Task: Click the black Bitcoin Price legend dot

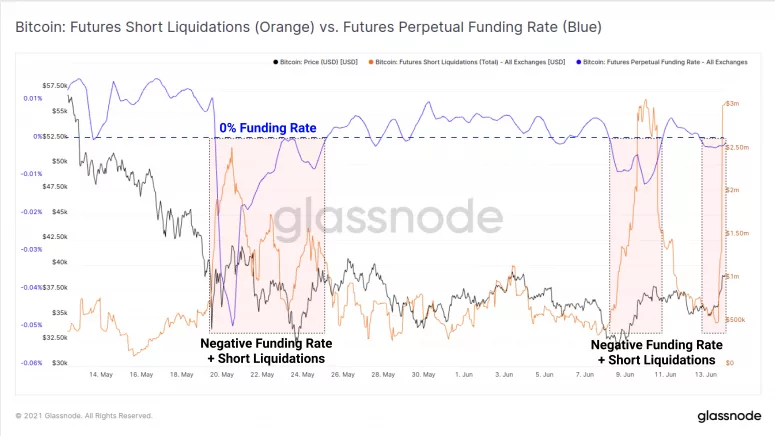Action: (x=276, y=62)
